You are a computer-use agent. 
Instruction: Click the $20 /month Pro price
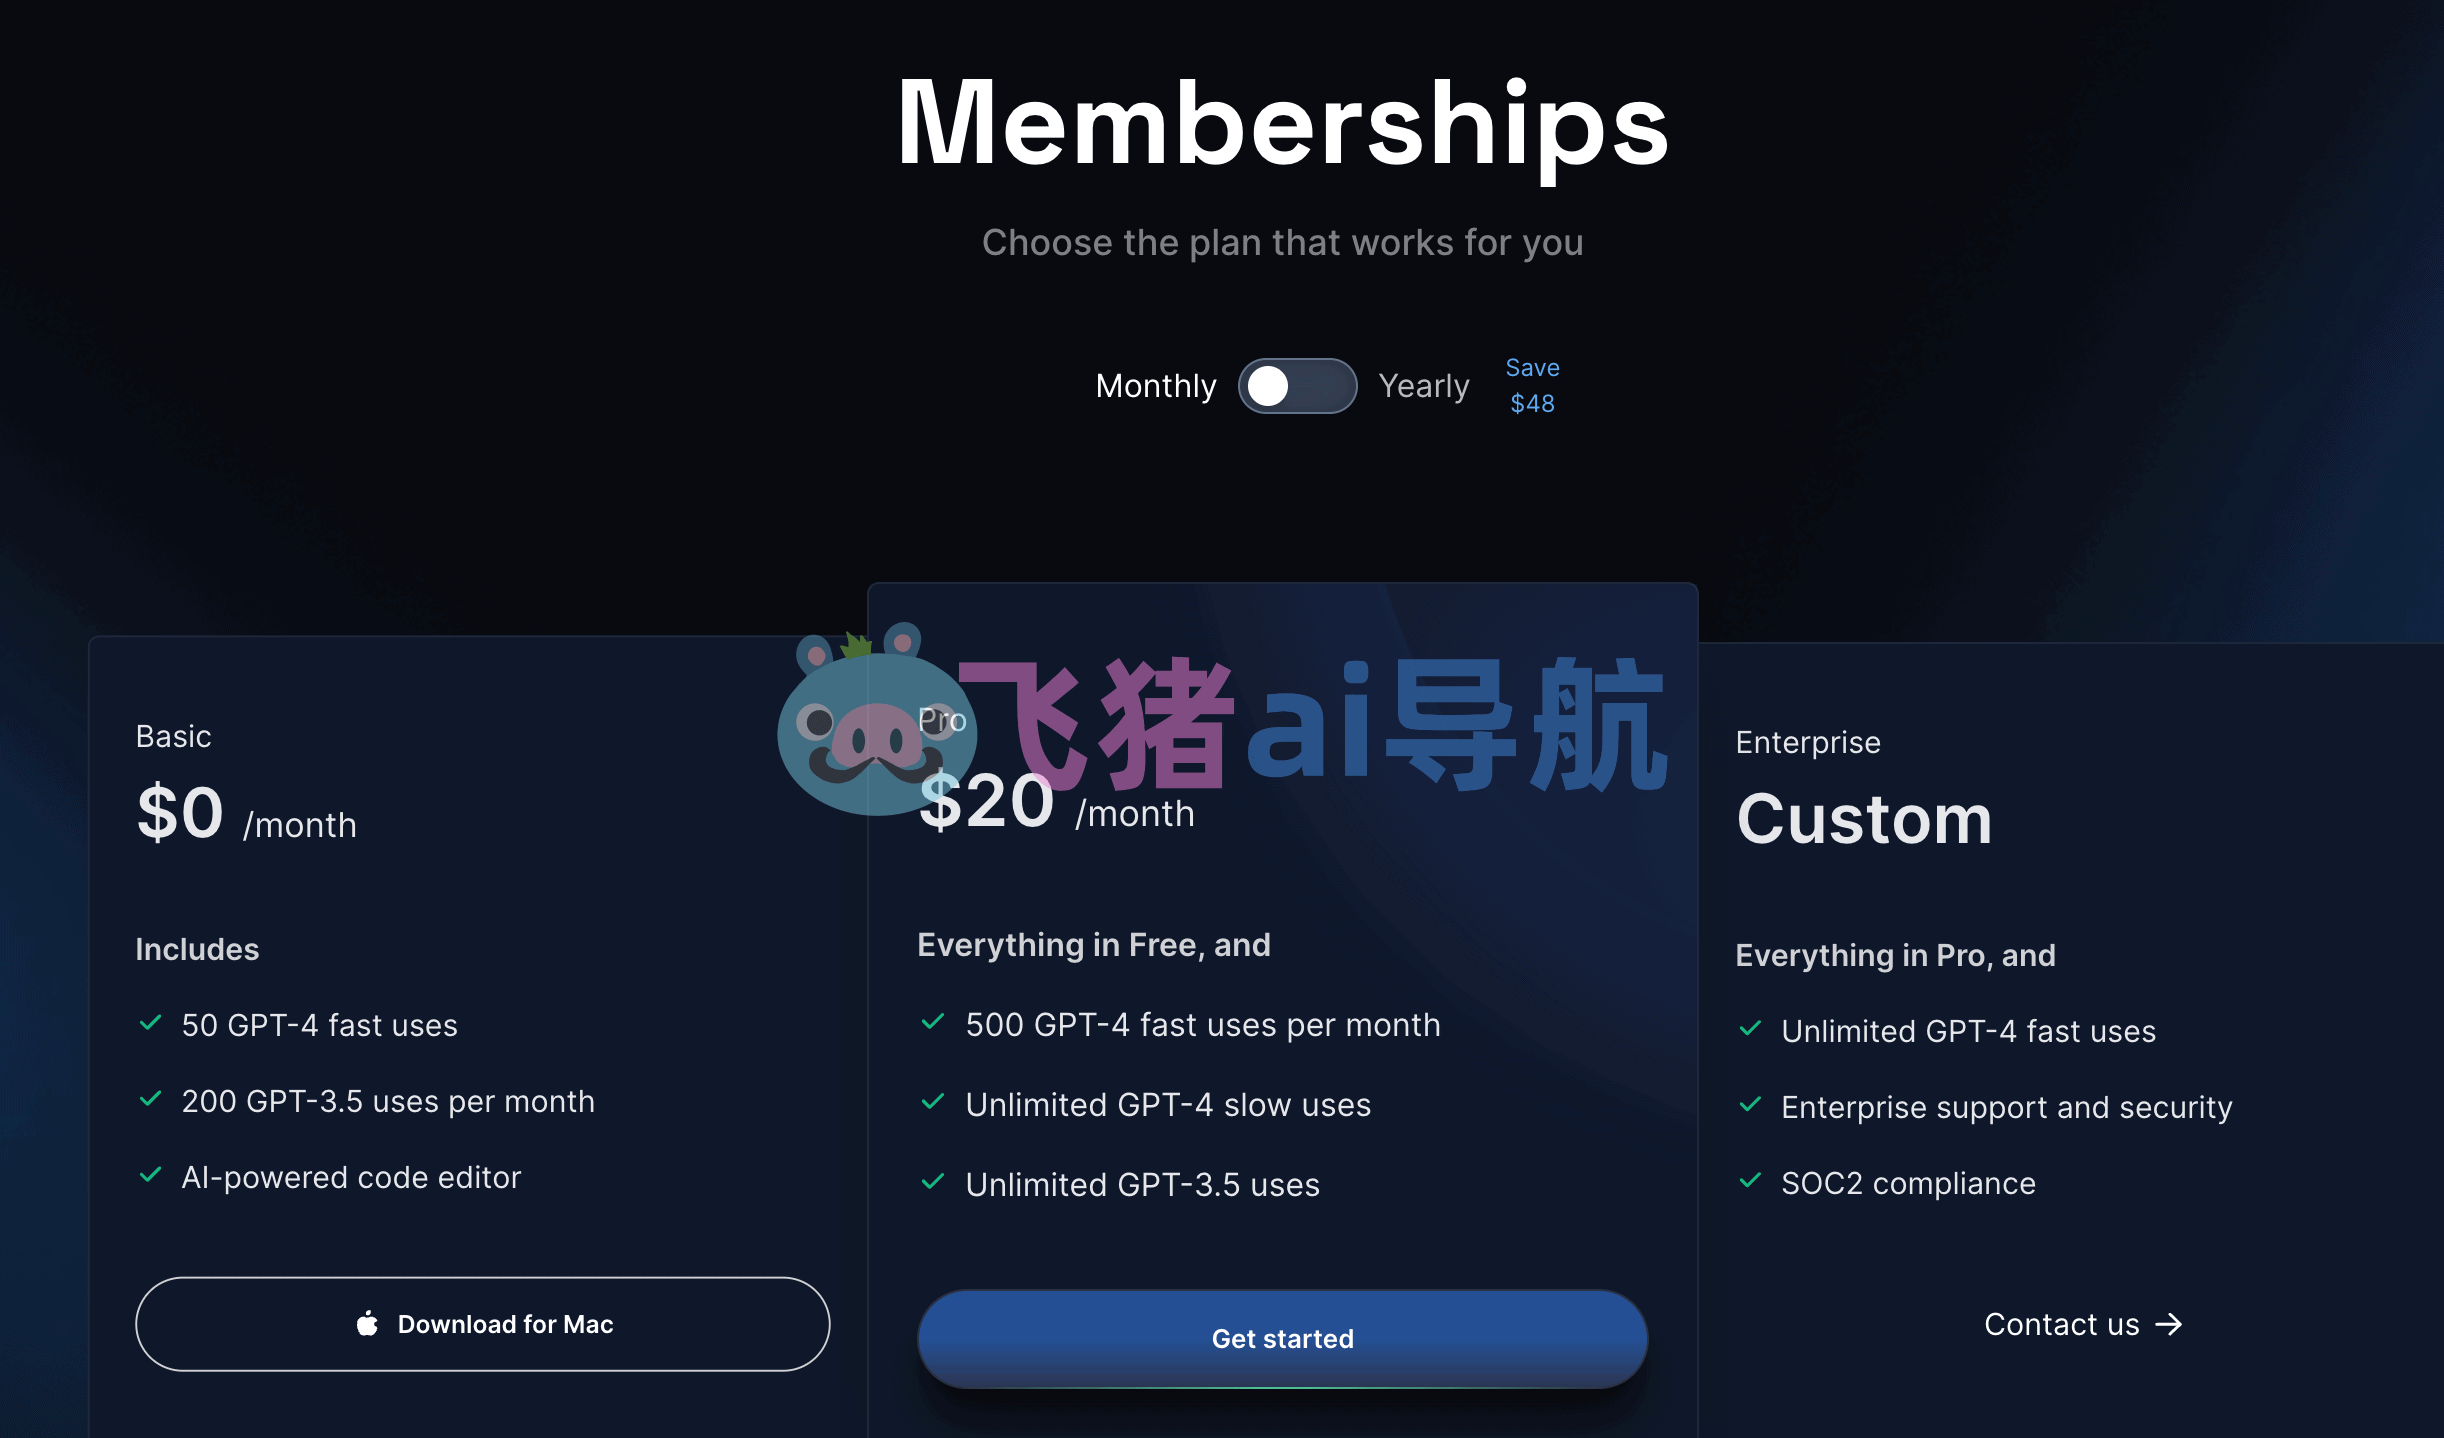pos(1056,804)
